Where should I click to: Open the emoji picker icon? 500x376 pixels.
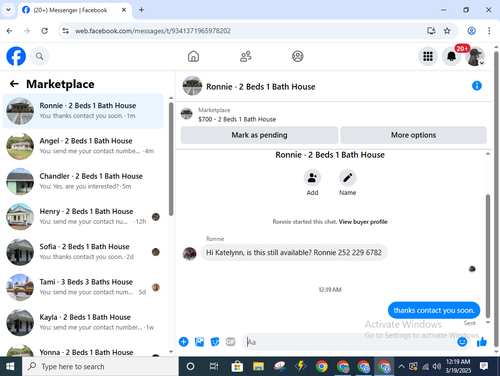[462, 342]
